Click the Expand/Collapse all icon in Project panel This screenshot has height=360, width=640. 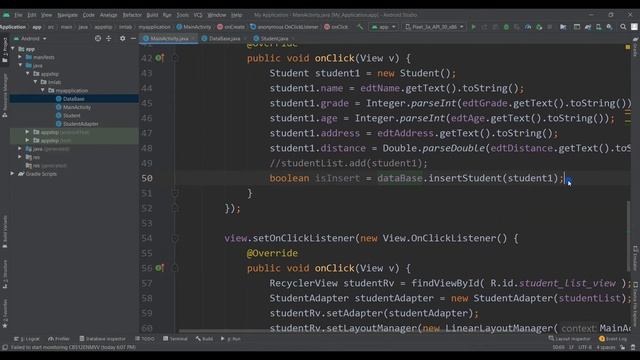point(109,38)
